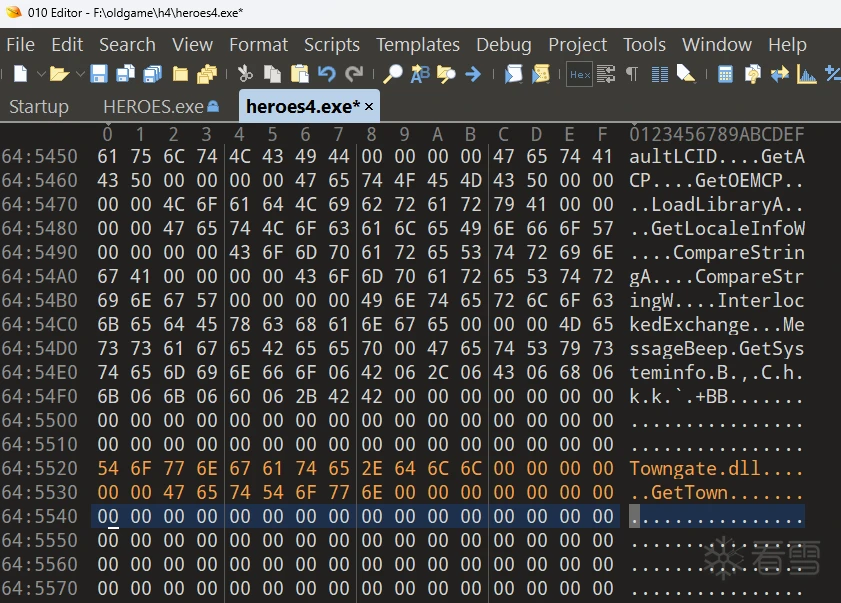Click the 'ssageBeep.GetSys' ASCII text
Screen dimensions: 841x603
(717, 349)
